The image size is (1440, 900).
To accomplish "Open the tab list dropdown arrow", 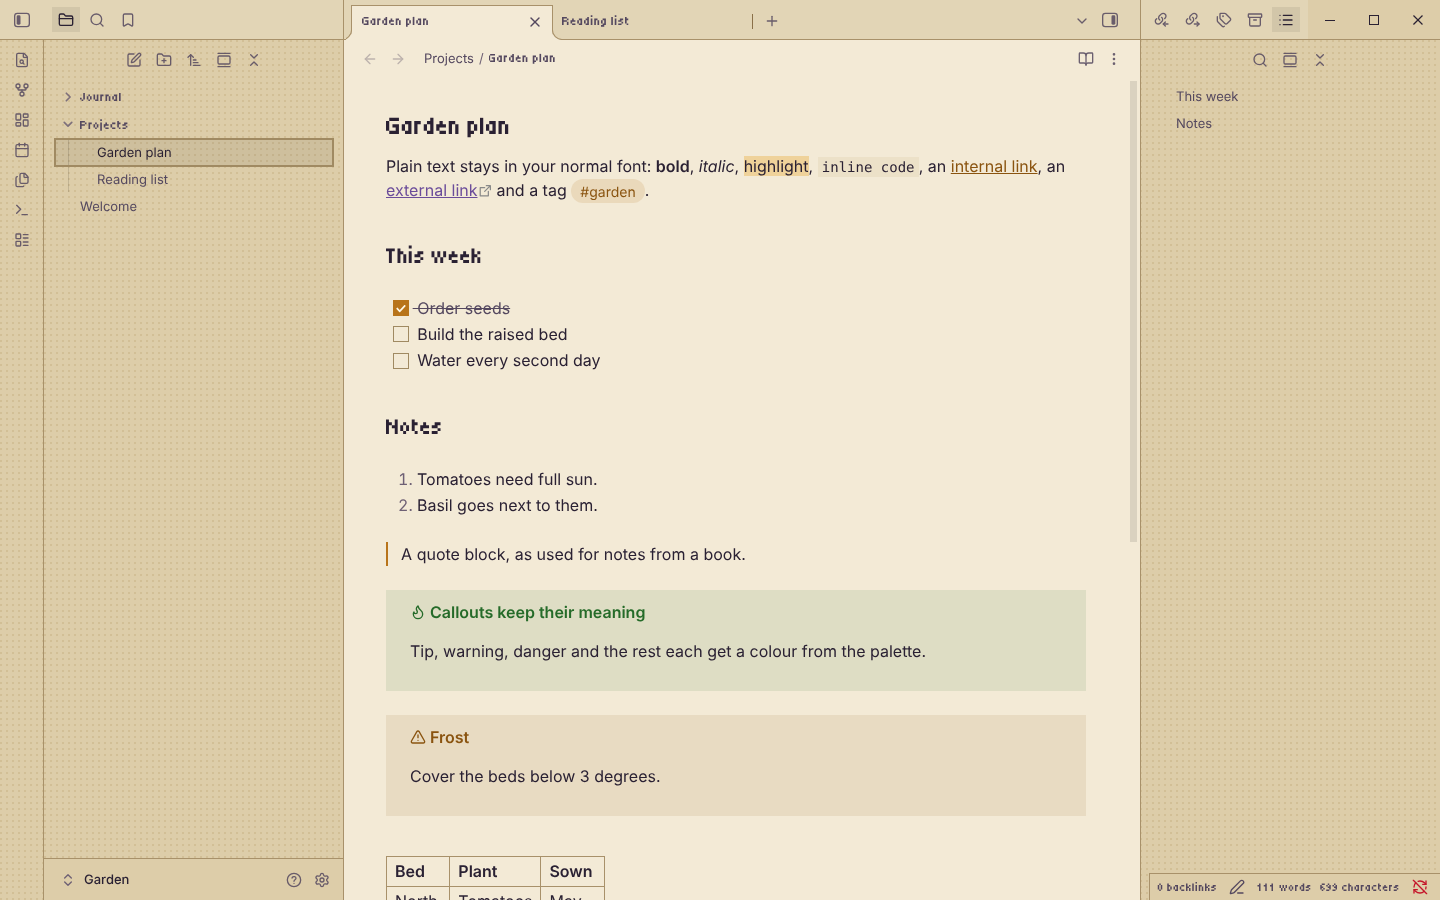I will 1082,20.
